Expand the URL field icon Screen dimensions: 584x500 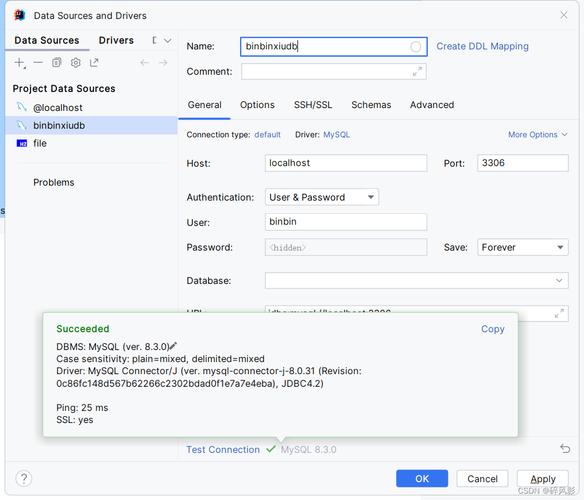click(x=559, y=313)
